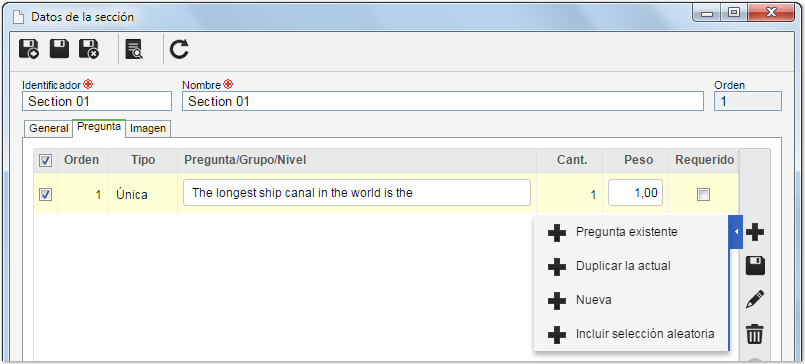Click the Peso field showing 1,00
This screenshot has height=364, width=805.
tap(636, 193)
